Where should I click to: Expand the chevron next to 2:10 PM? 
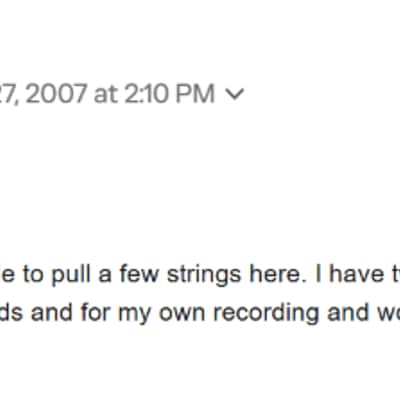pos(235,94)
